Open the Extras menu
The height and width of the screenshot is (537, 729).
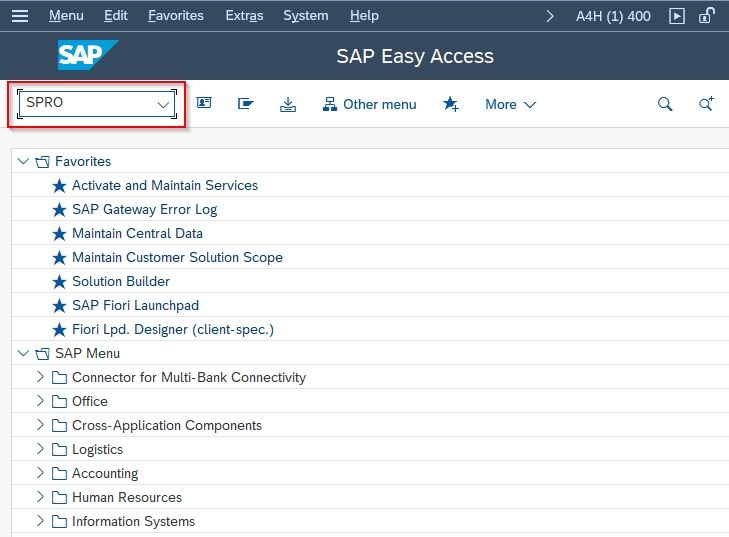tap(244, 16)
